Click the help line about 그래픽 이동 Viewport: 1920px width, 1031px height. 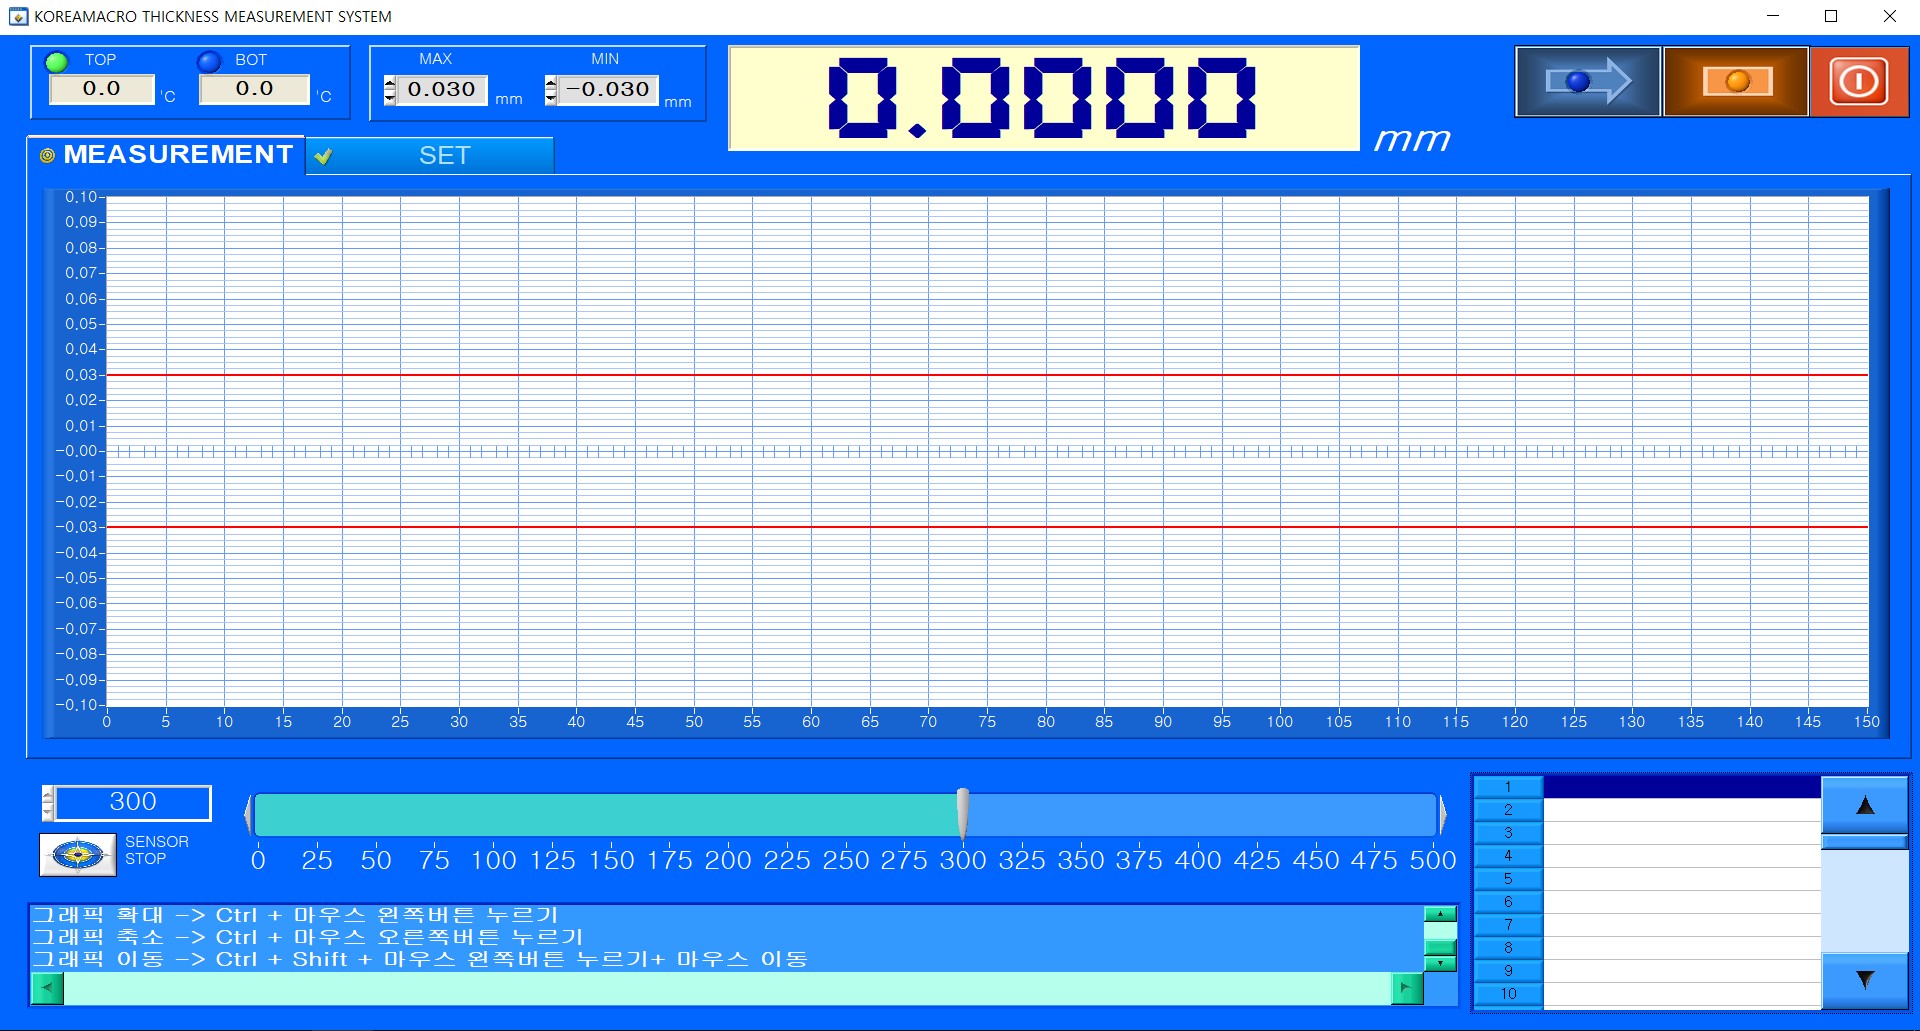pos(420,959)
